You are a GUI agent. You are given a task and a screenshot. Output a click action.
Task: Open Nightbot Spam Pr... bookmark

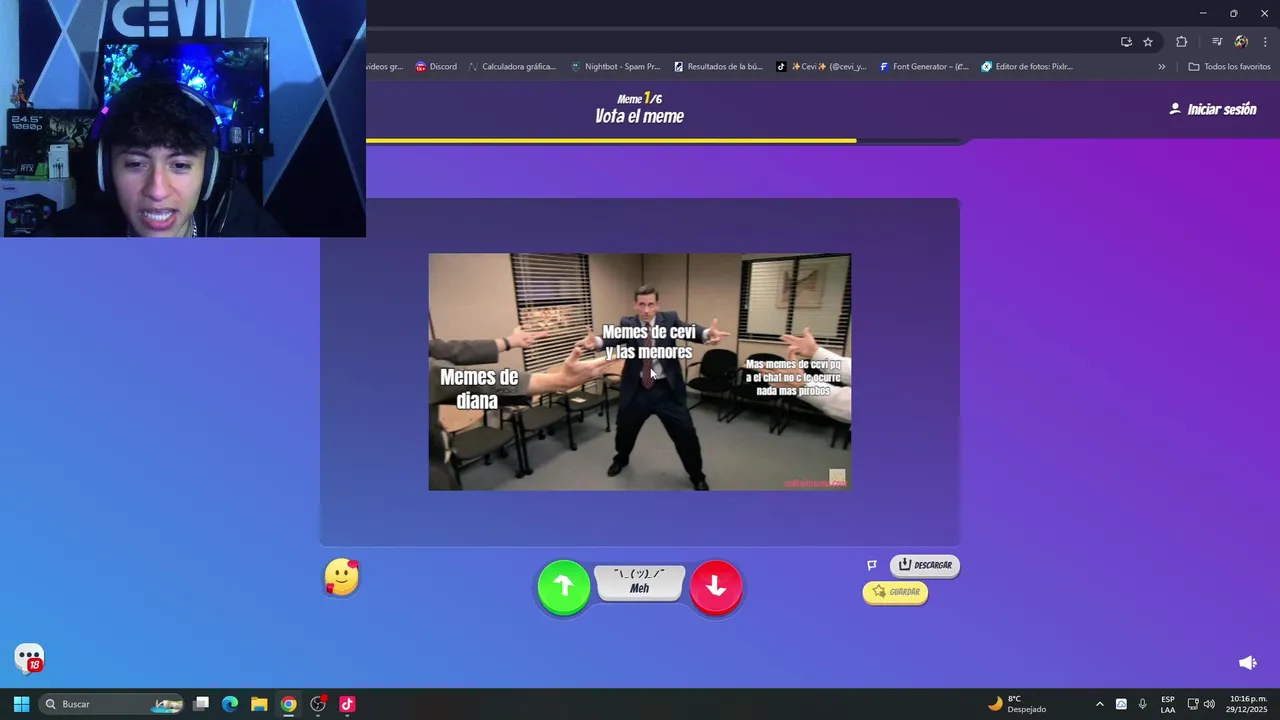(x=615, y=67)
